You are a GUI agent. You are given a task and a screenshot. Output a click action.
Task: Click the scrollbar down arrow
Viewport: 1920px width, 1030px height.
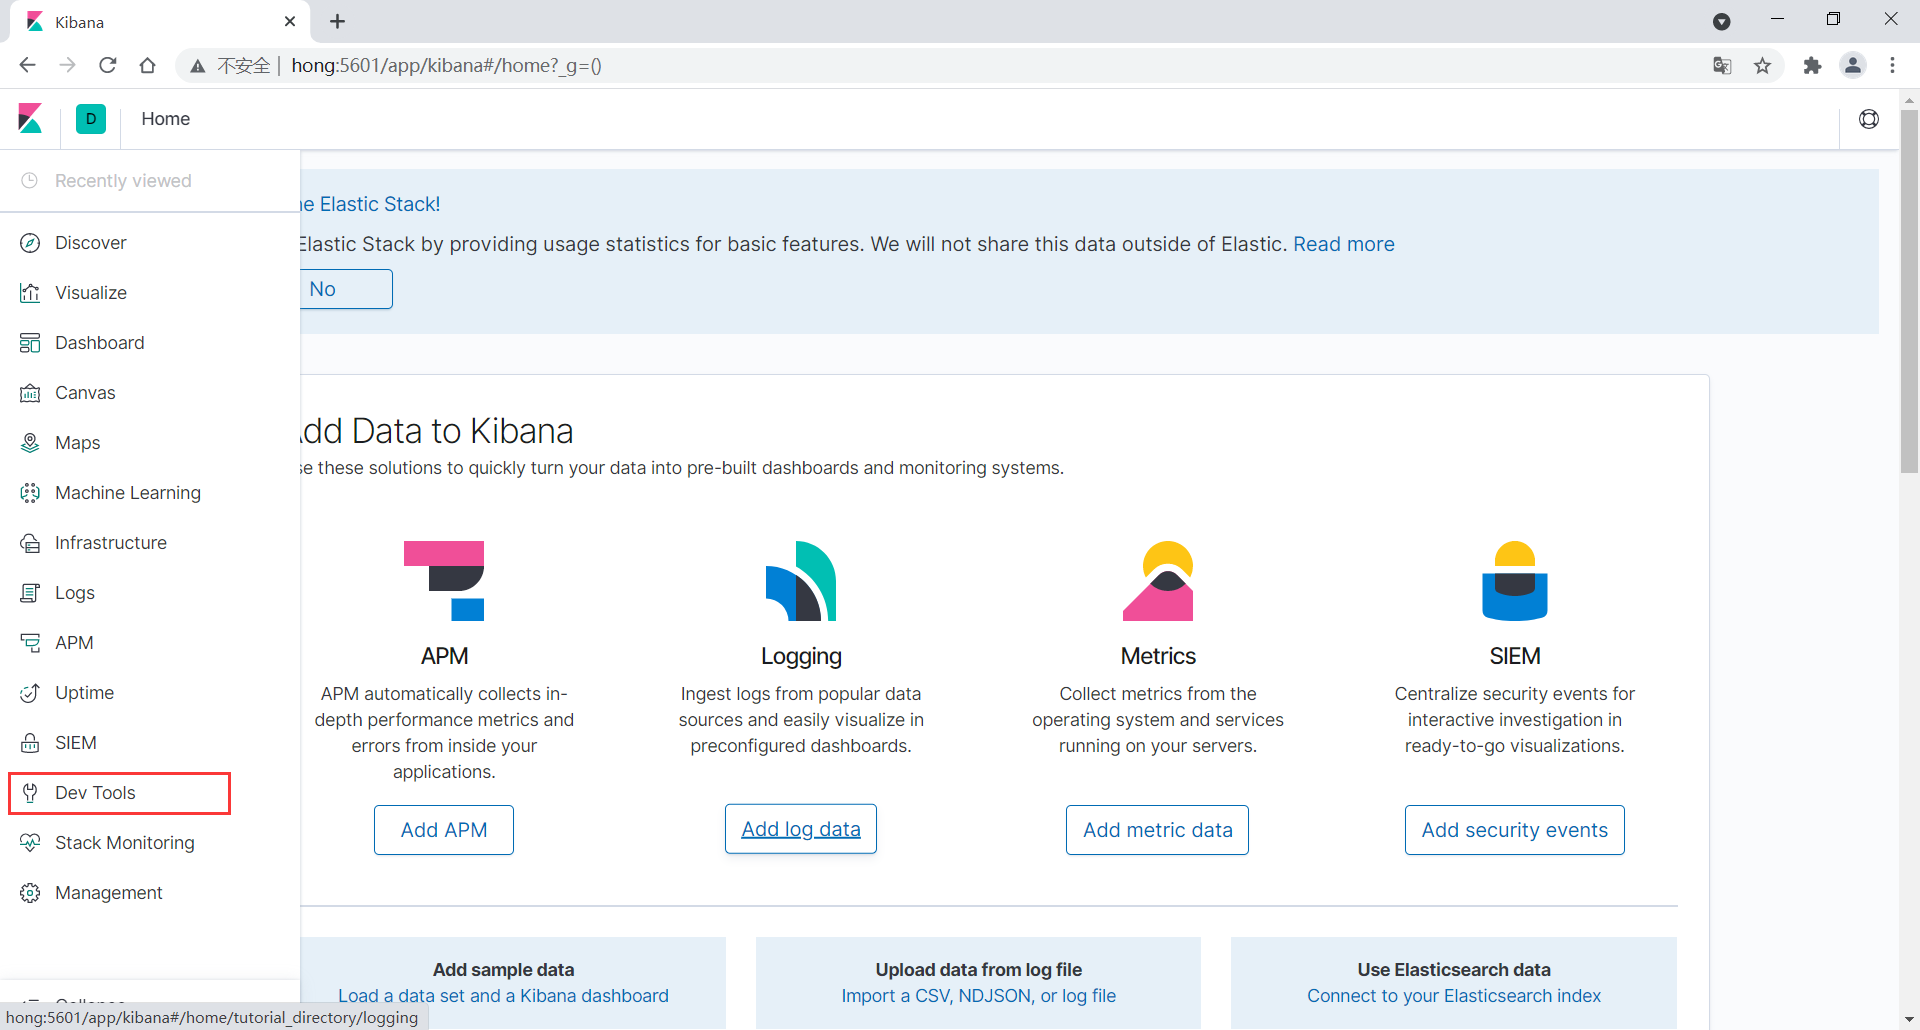pos(1909,1020)
